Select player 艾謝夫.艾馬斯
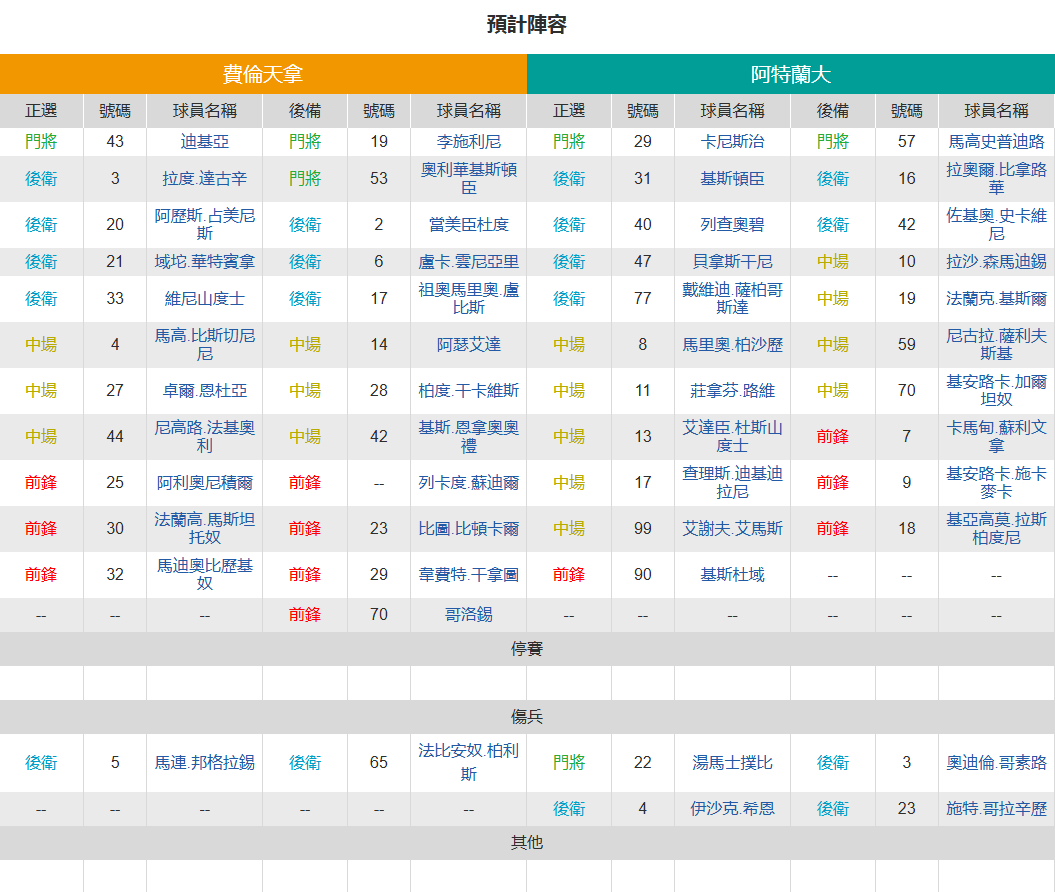Screen dimensions: 1055x892 click(732, 529)
